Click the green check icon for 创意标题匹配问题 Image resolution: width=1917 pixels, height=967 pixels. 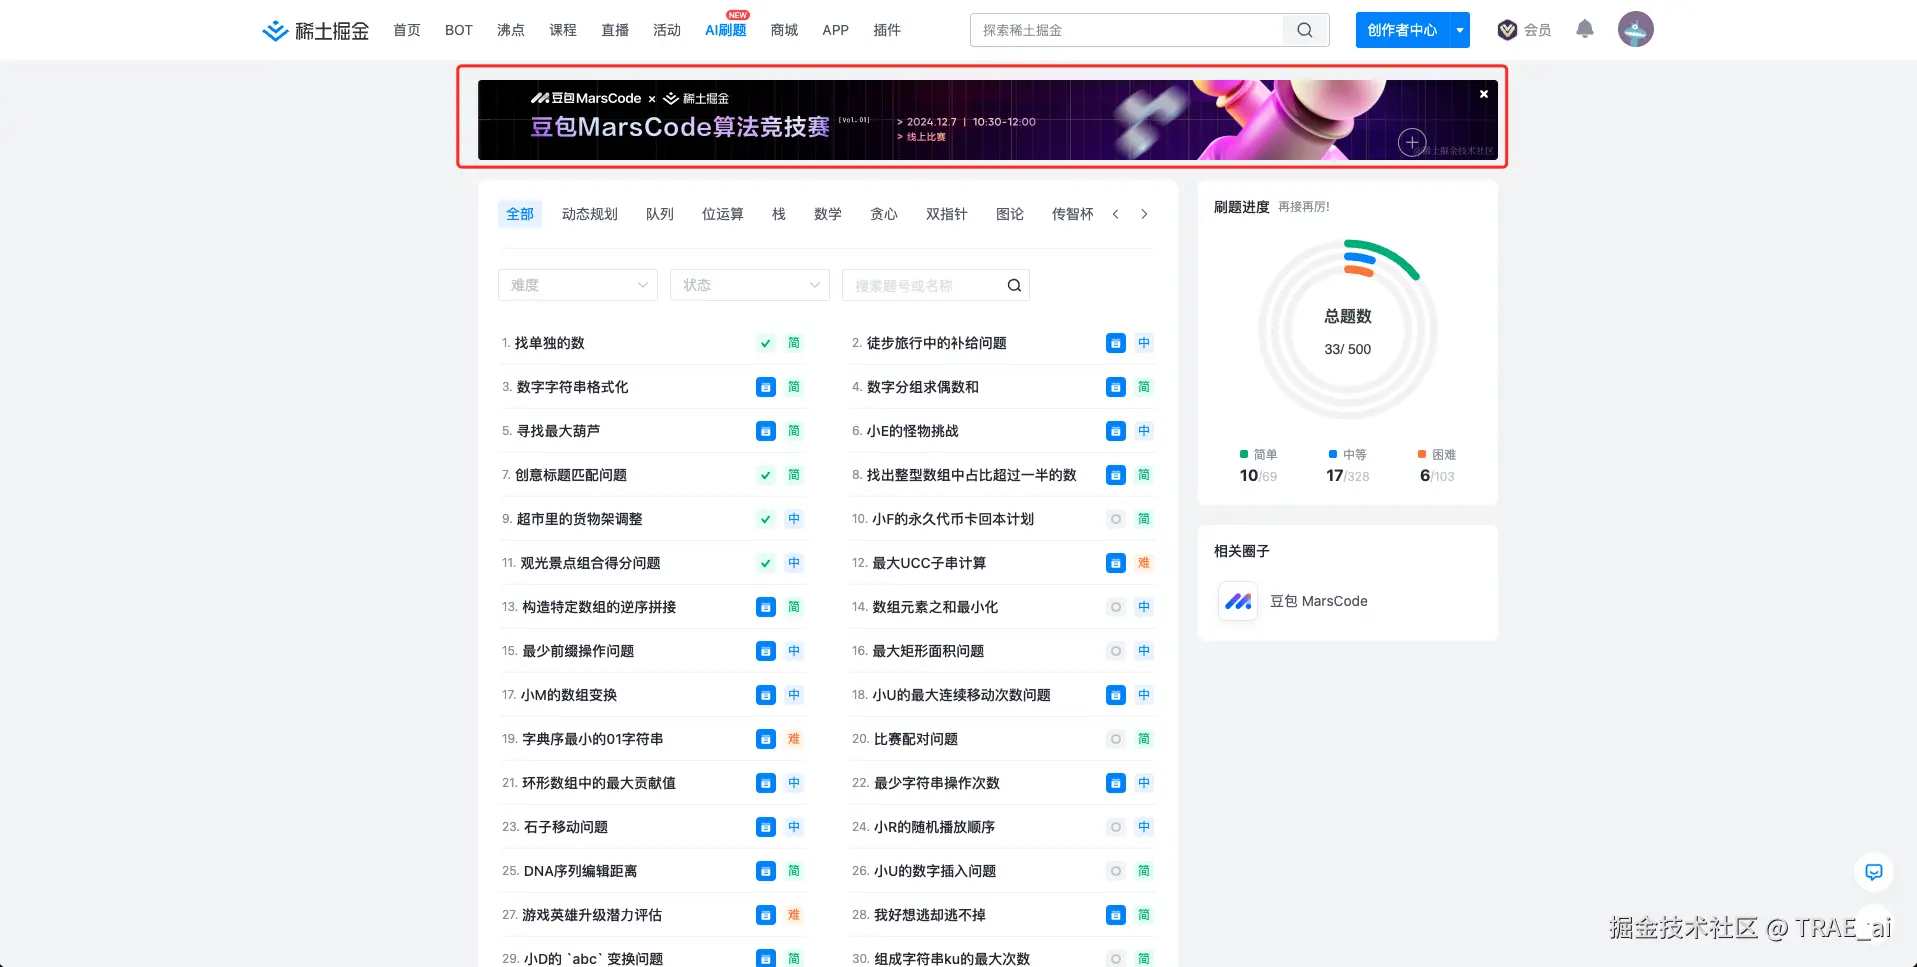pyautogui.click(x=766, y=475)
